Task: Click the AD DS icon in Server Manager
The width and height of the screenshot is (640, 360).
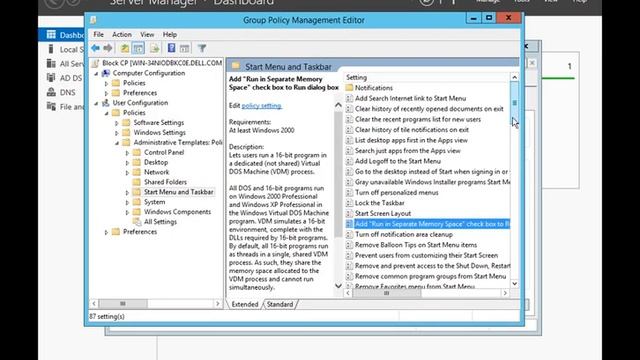Action: [x=51, y=78]
